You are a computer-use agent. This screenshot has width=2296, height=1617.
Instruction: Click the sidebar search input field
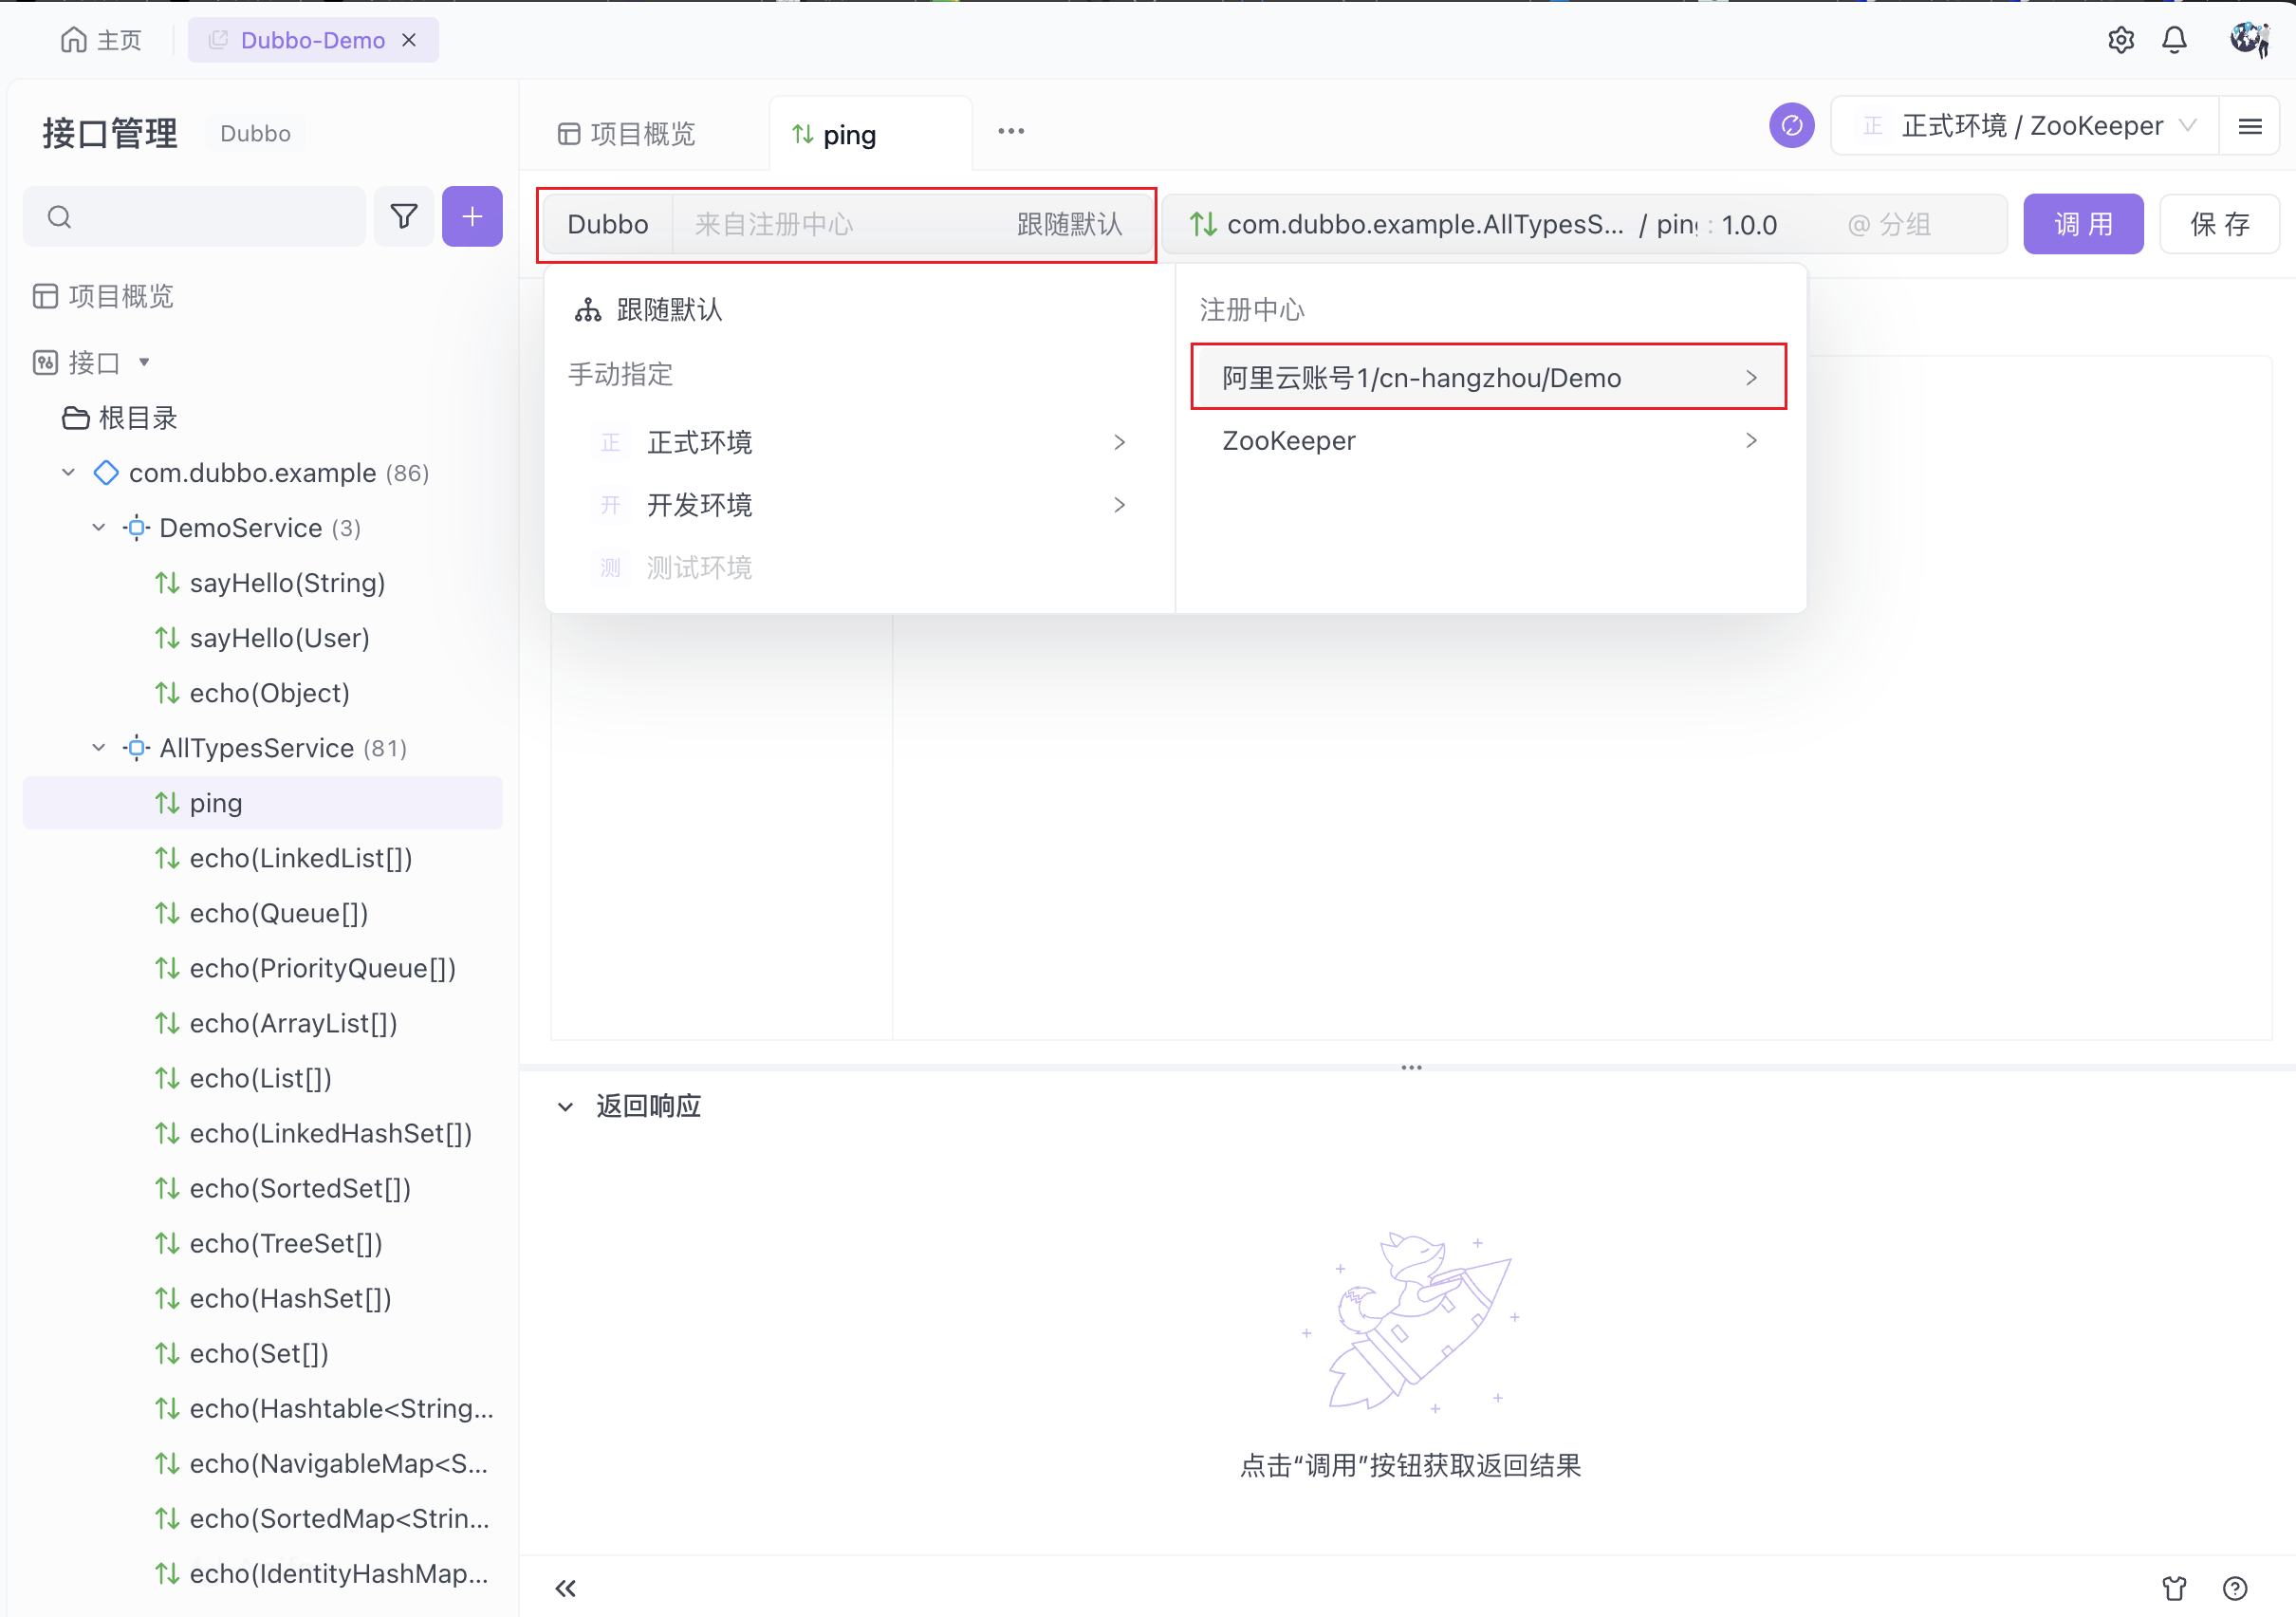tap(210, 216)
